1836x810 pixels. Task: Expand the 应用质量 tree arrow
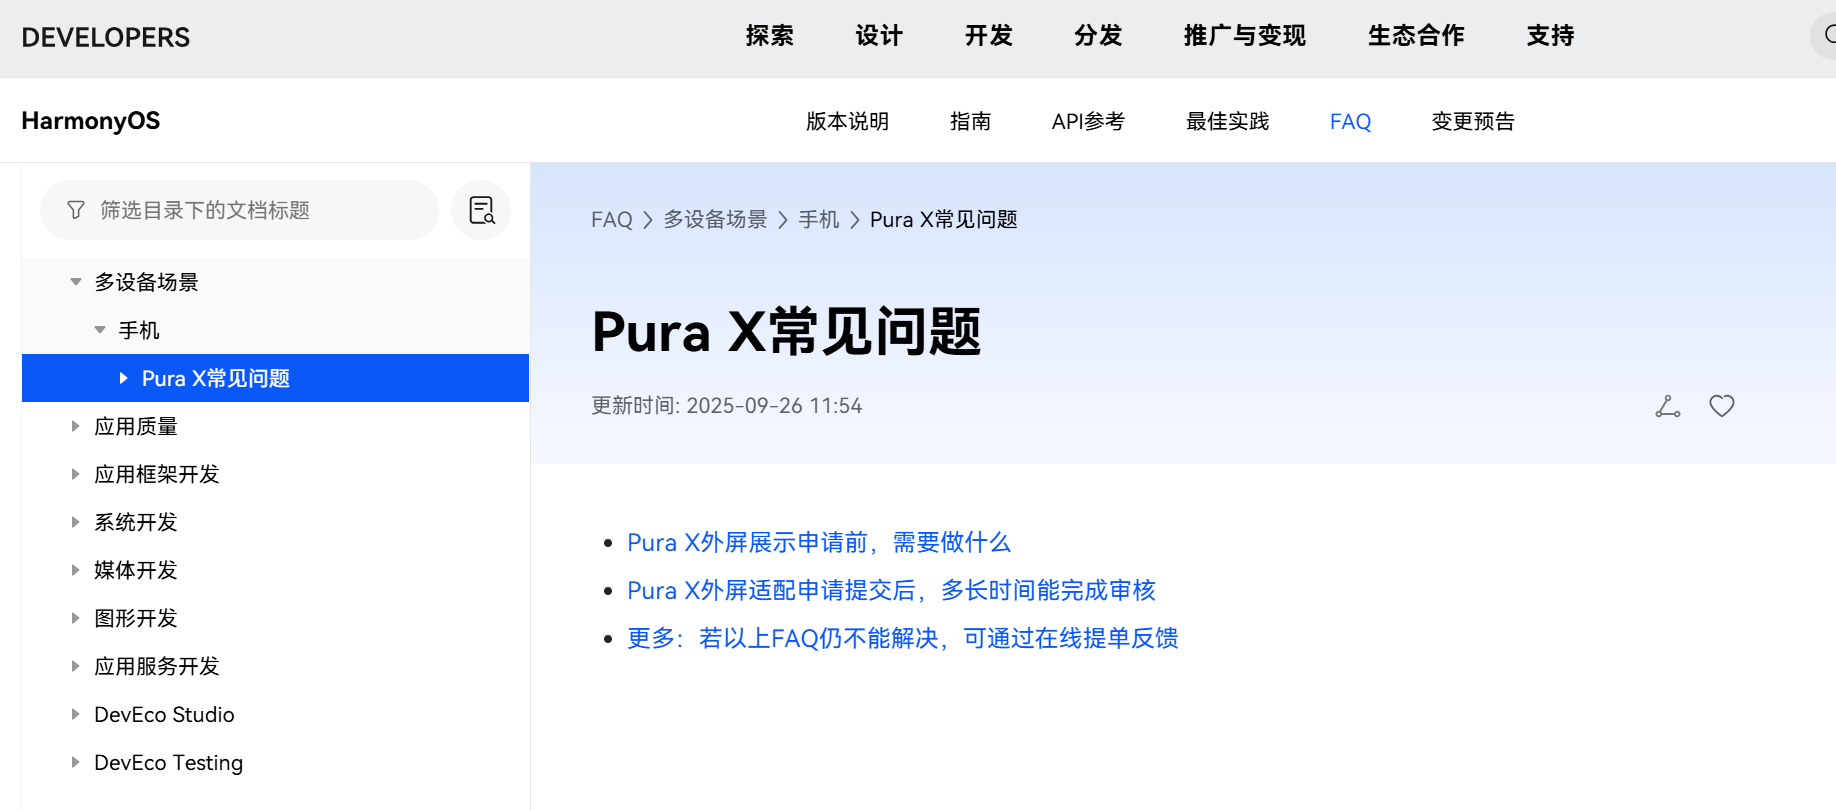tap(75, 426)
